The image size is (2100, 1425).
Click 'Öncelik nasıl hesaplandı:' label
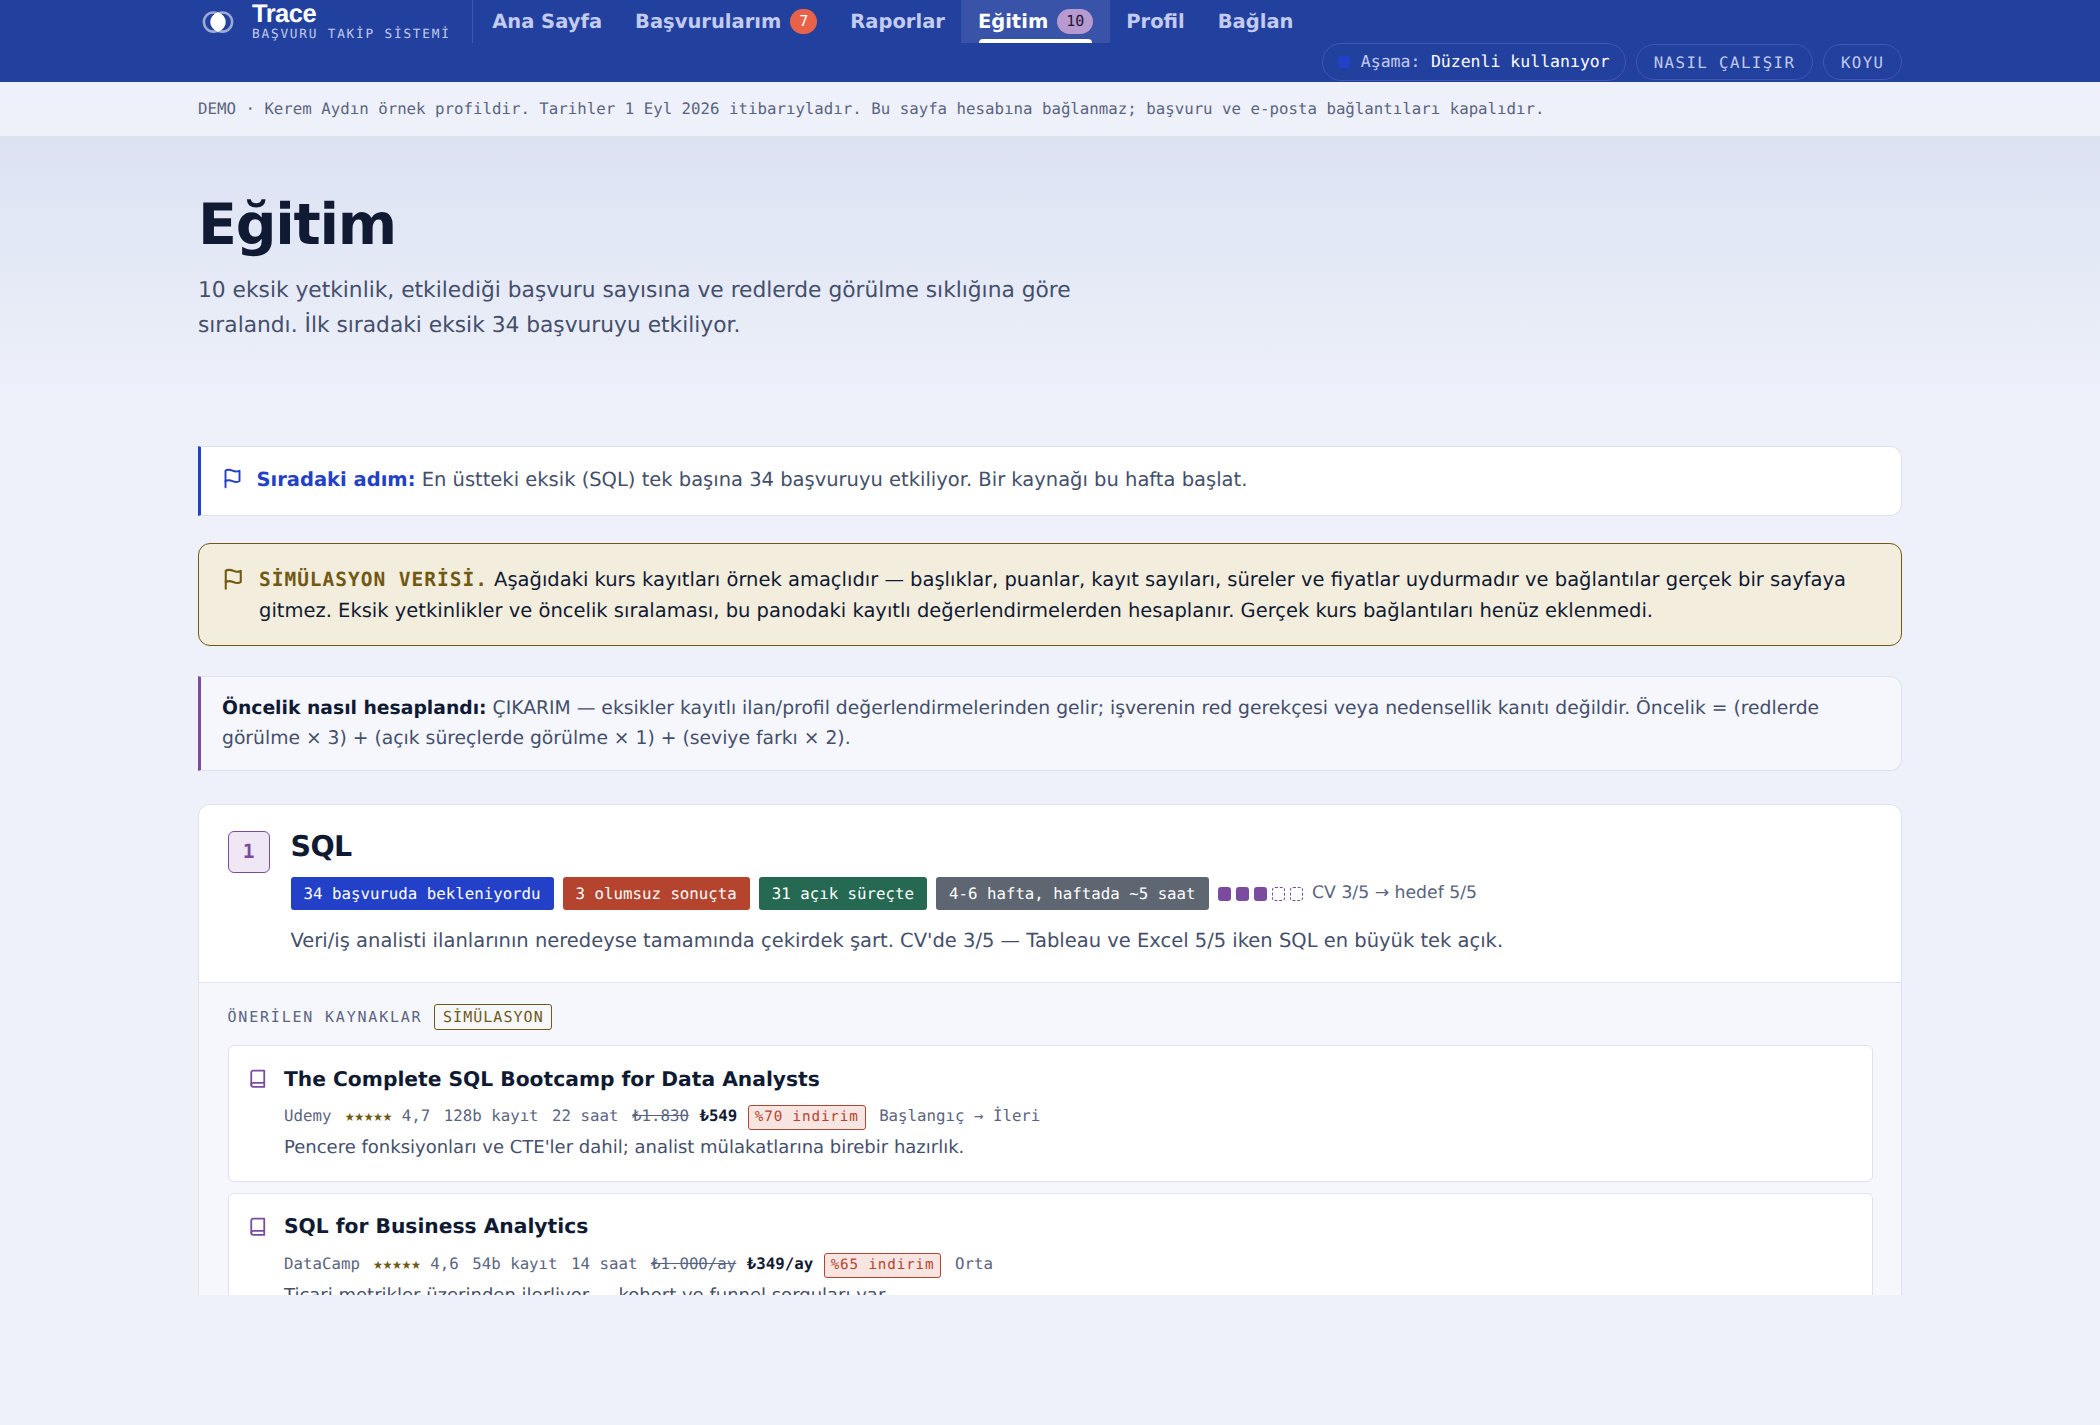tap(354, 707)
